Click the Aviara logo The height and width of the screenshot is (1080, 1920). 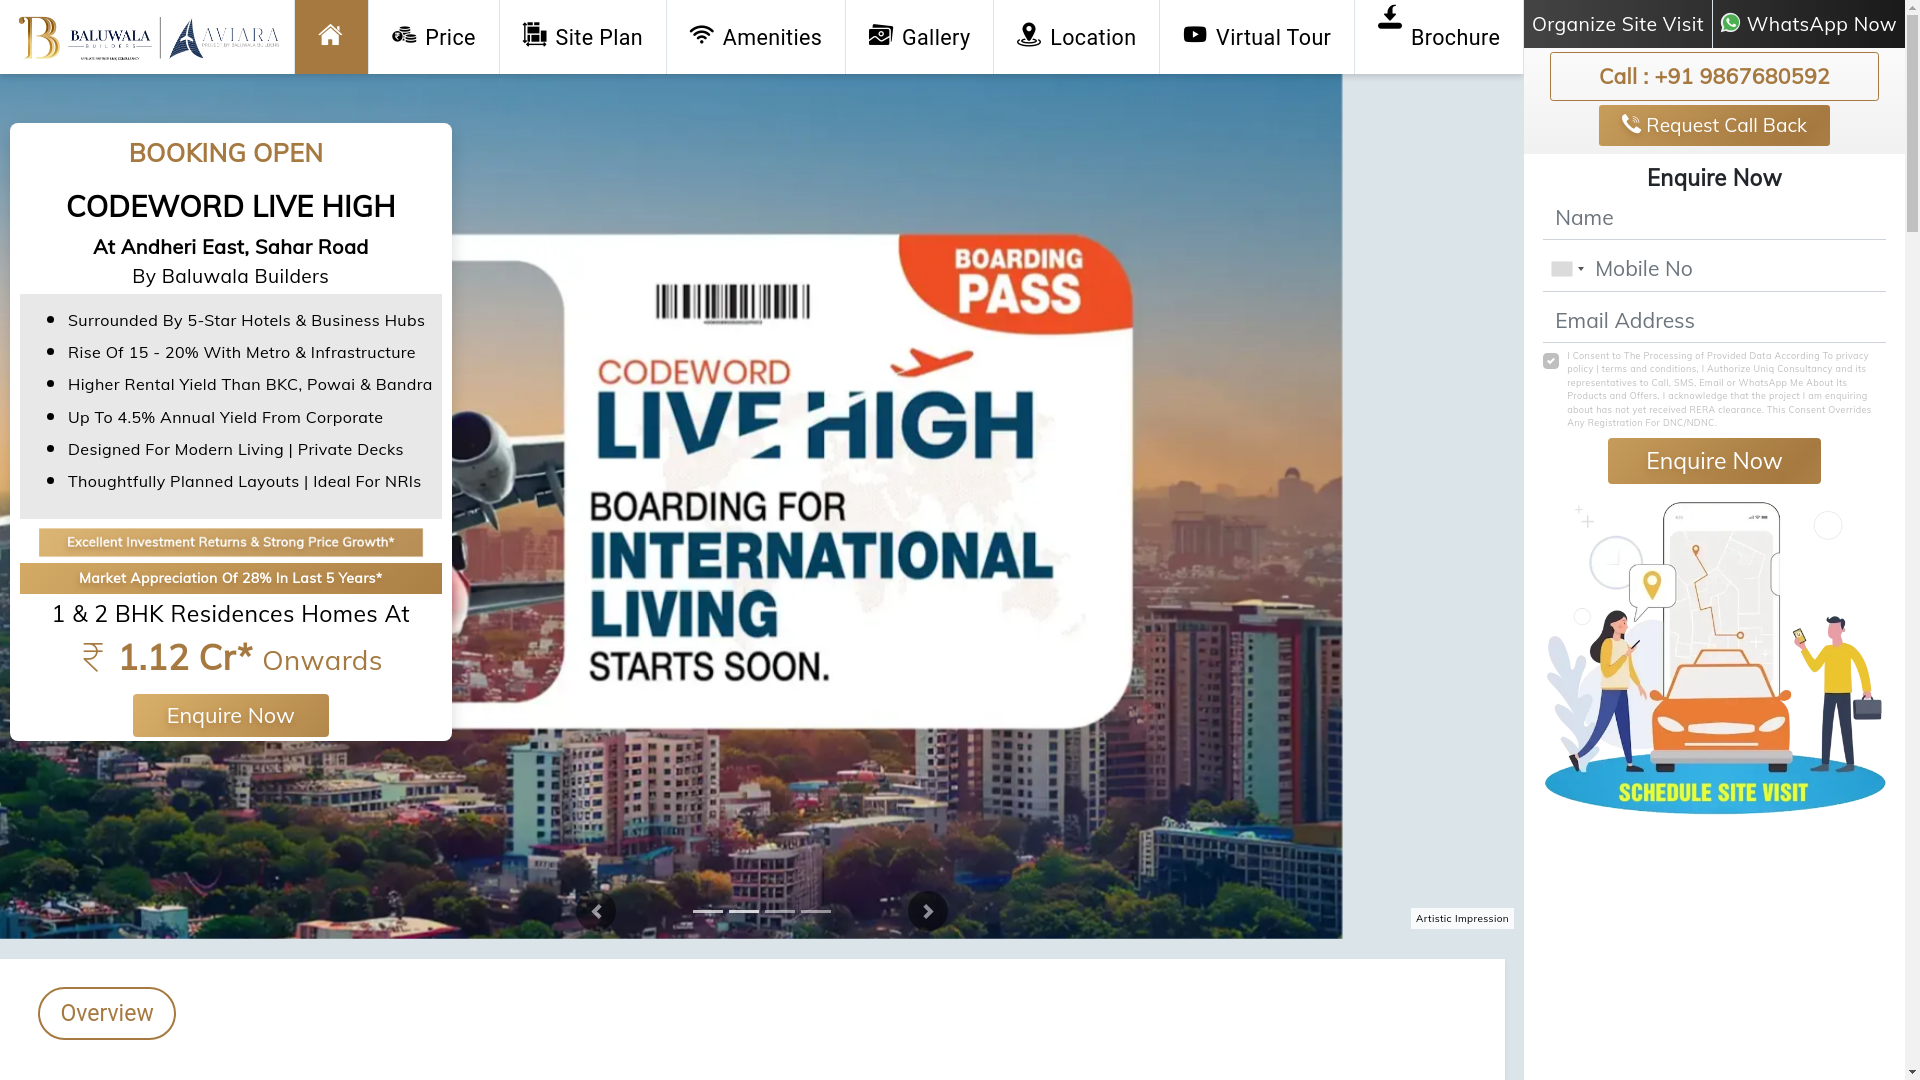[x=224, y=38]
